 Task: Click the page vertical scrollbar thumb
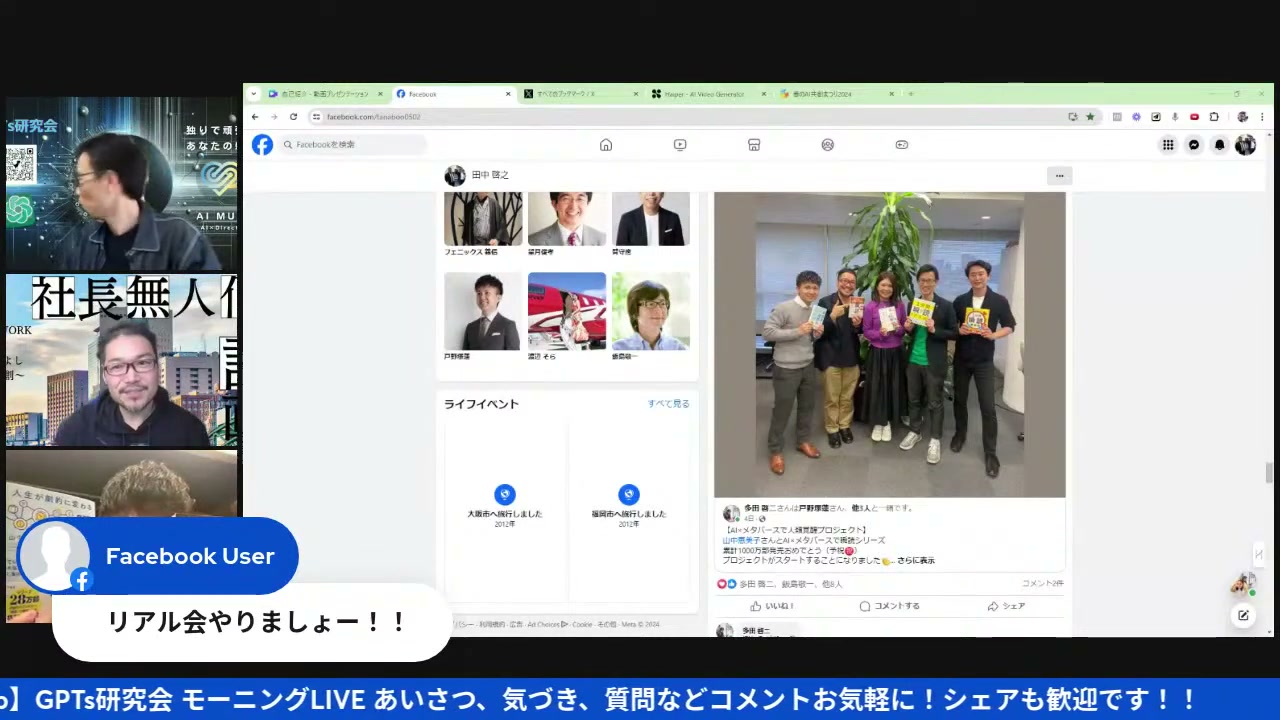click(x=1268, y=472)
